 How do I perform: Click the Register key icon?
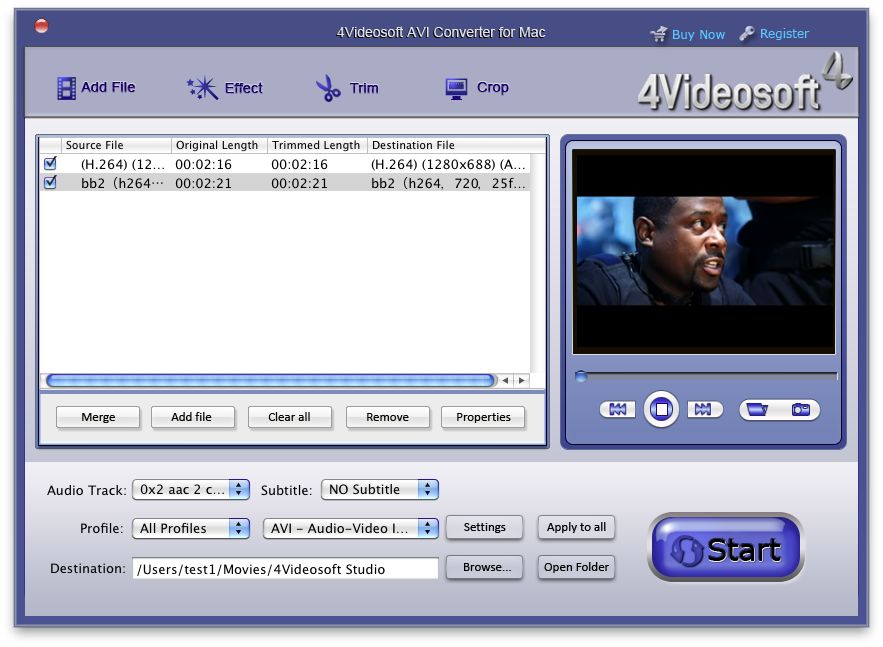(x=747, y=34)
